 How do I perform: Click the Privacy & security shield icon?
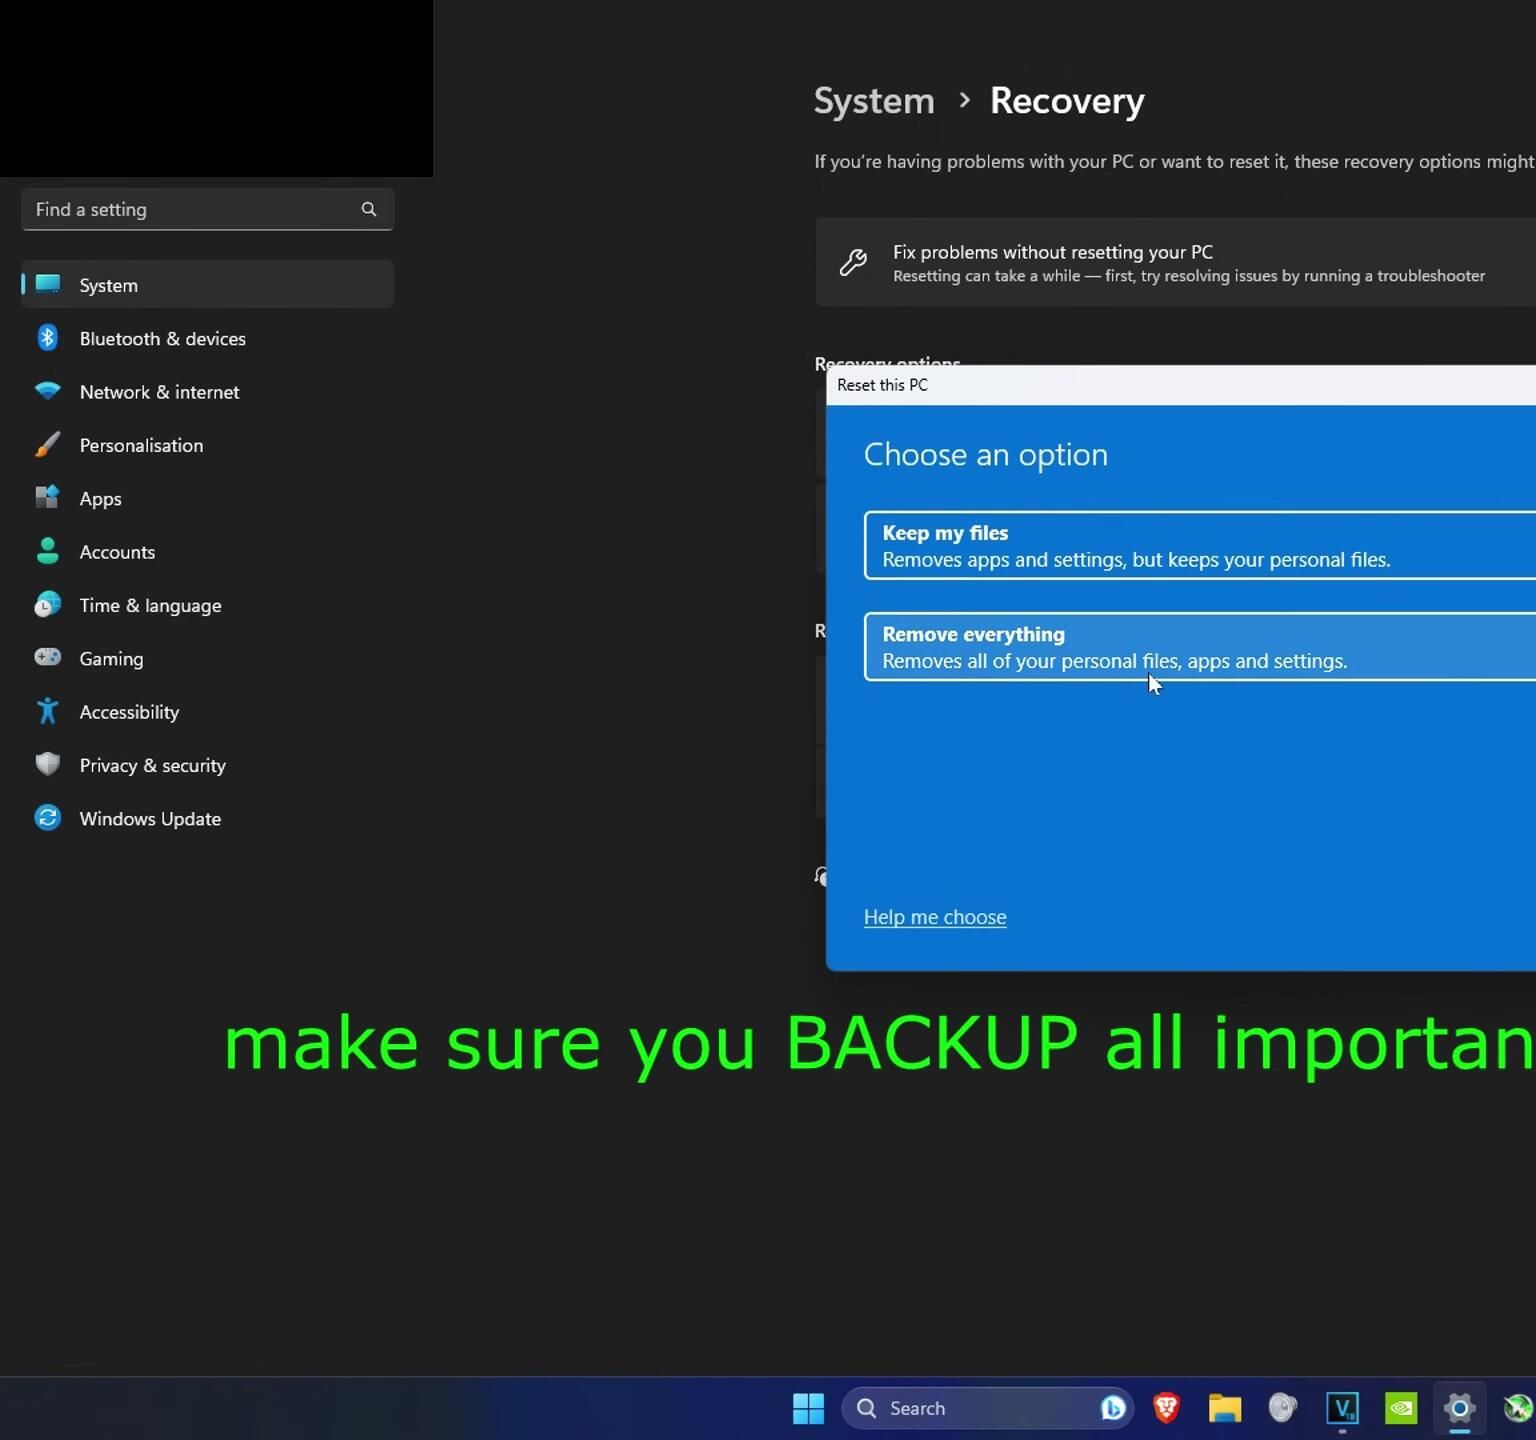coord(48,764)
